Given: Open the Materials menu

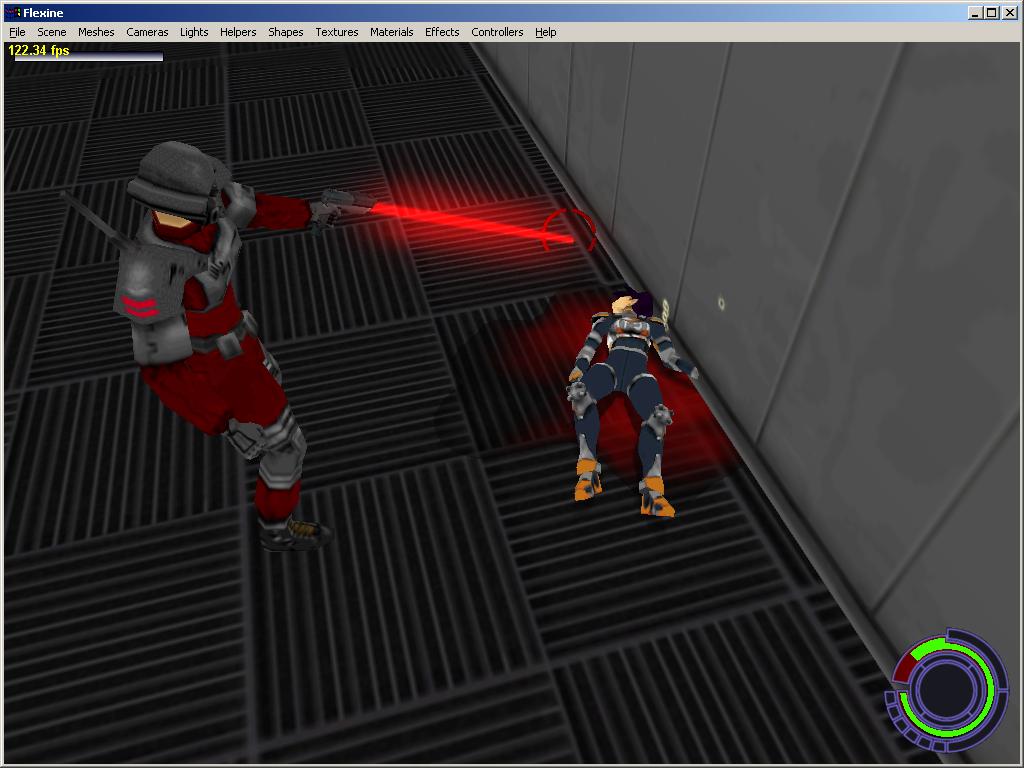Looking at the screenshot, I should (x=391, y=32).
